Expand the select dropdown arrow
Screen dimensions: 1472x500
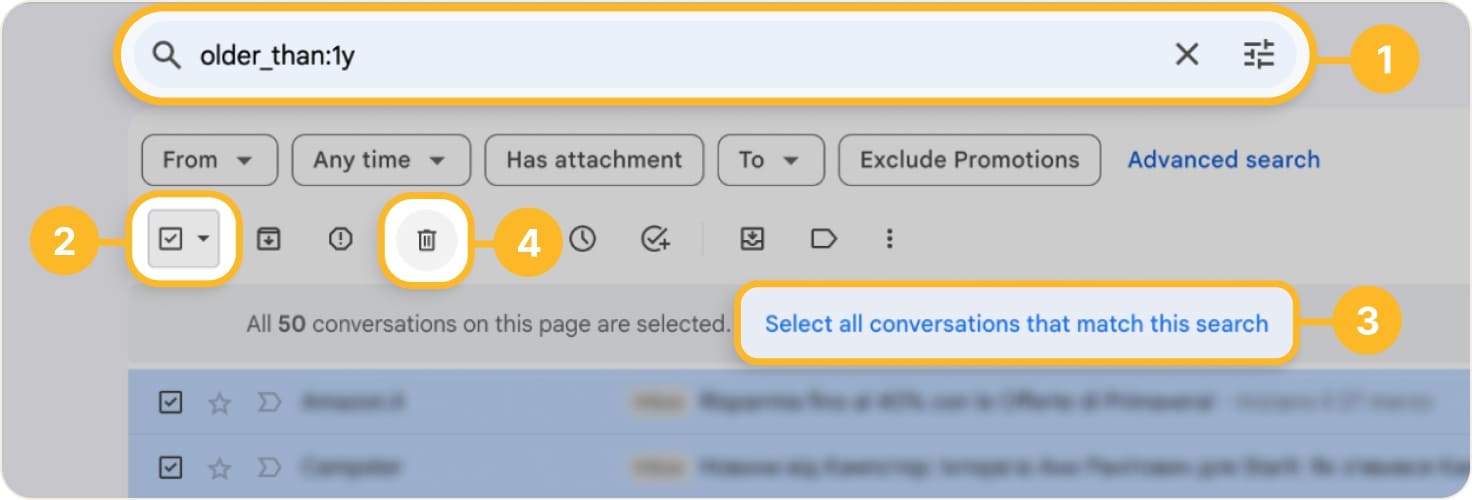(x=204, y=239)
